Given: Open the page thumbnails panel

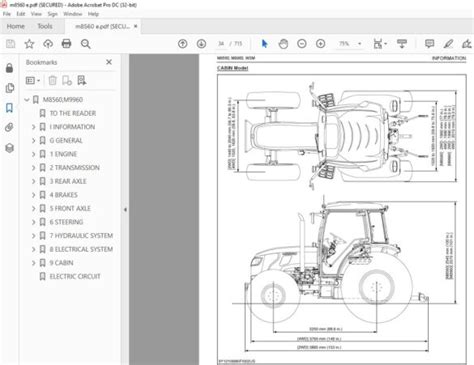Looking at the screenshot, I should [10, 88].
